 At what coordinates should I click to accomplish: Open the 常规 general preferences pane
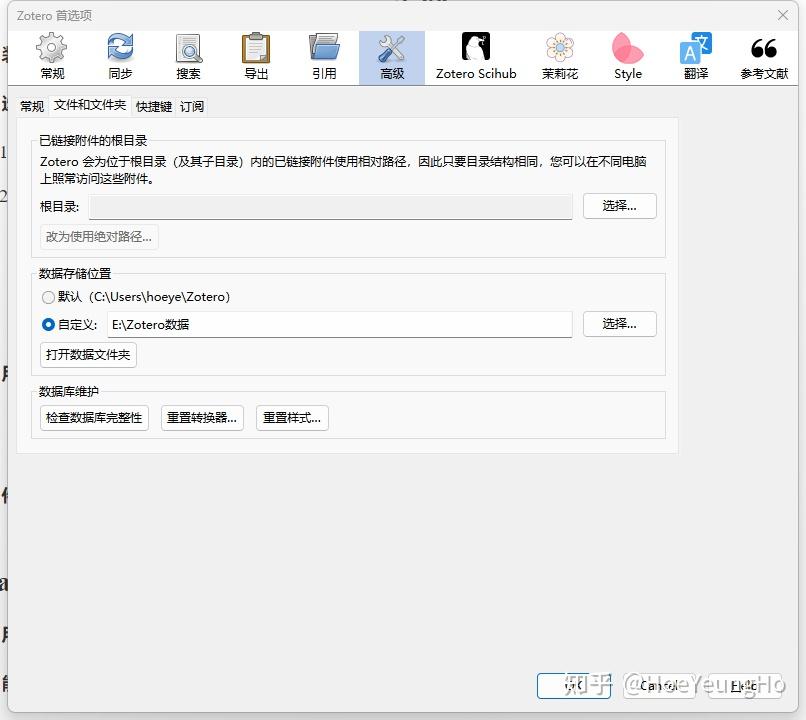[x=52, y=57]
